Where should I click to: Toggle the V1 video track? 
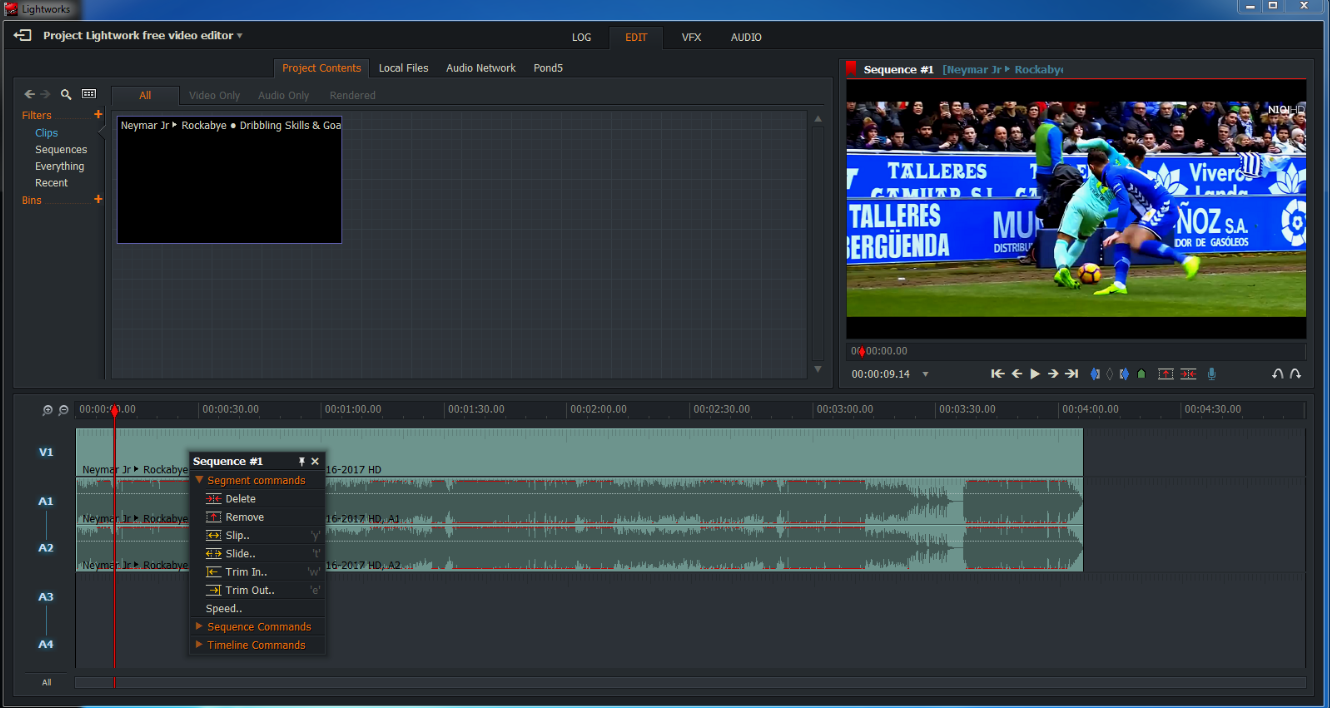pyautogui.click(x=46, y=452)
